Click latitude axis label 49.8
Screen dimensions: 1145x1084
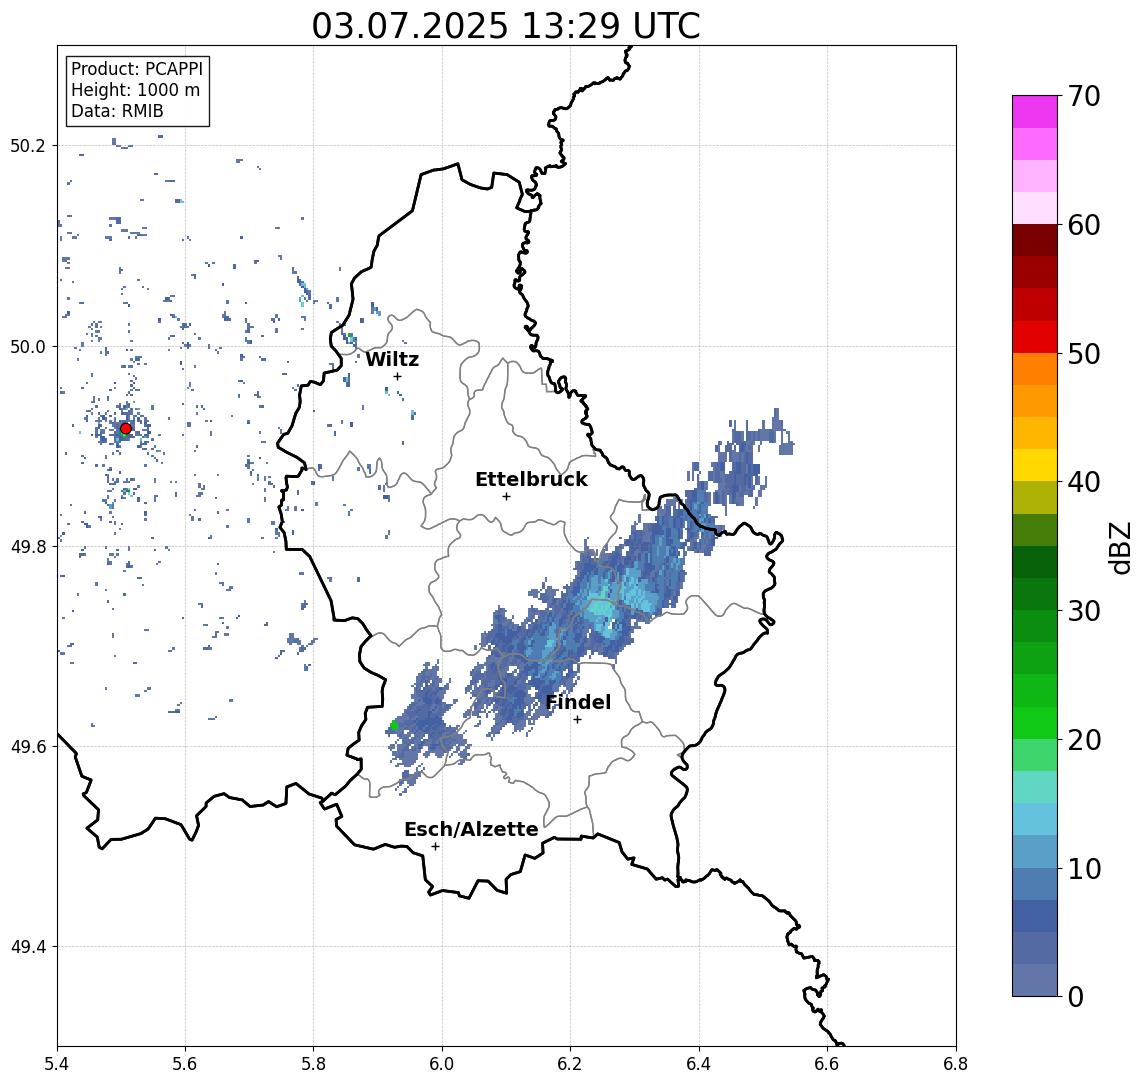tap(28, 546)
